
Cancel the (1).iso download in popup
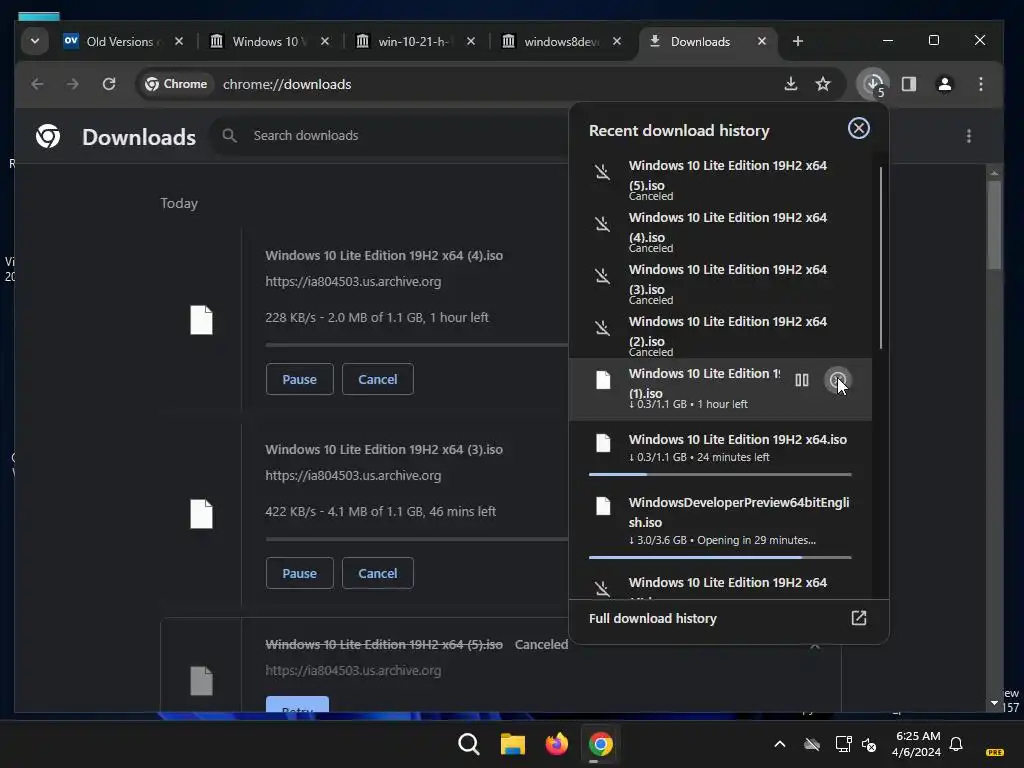(x=837, y=380)
